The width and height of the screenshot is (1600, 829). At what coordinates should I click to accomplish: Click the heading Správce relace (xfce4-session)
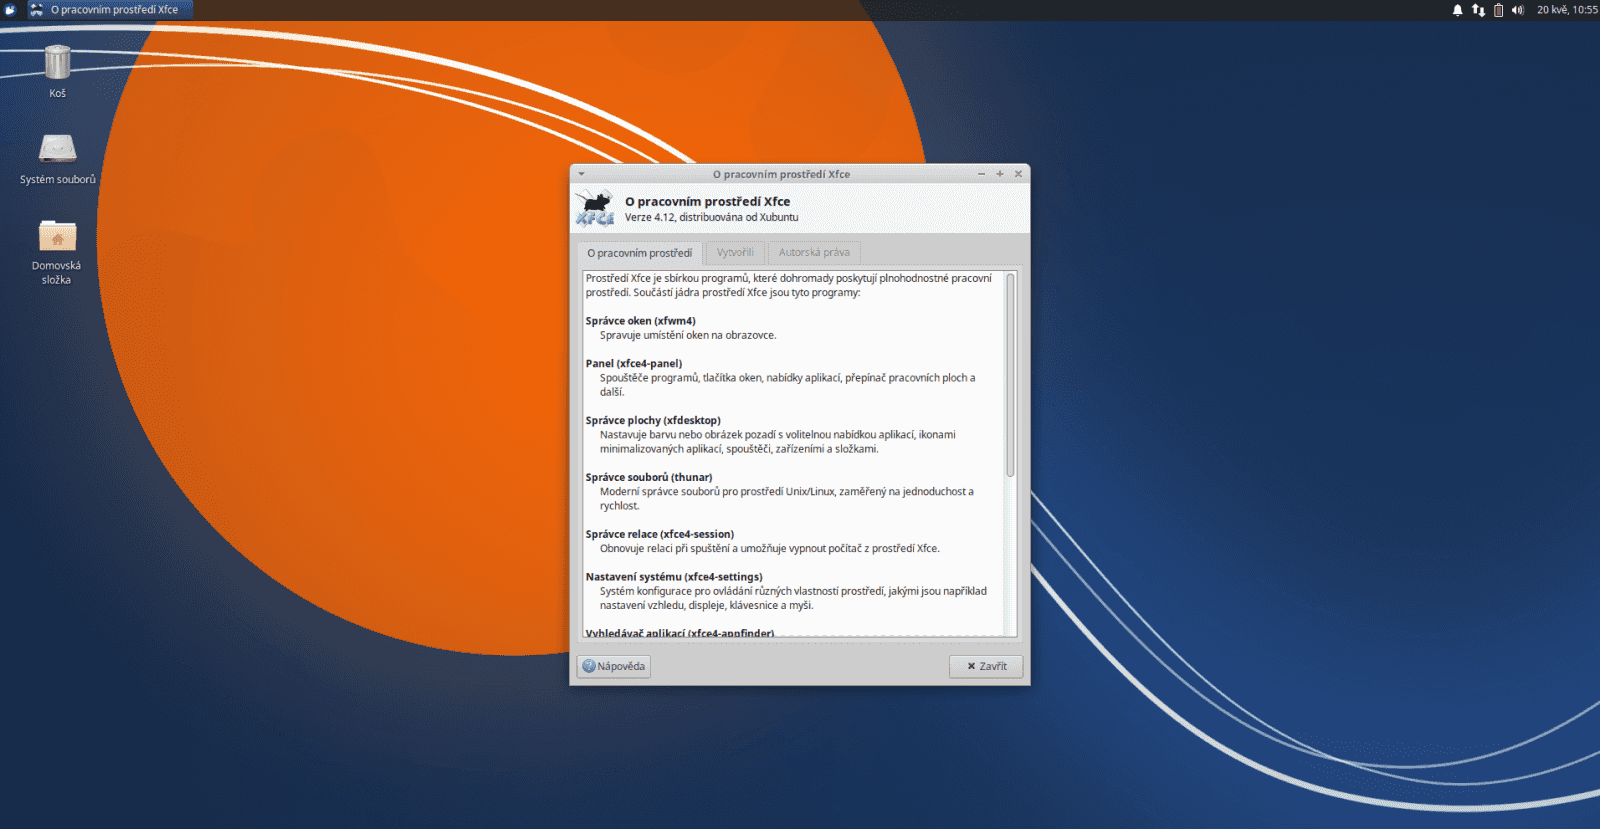(660, 535)
